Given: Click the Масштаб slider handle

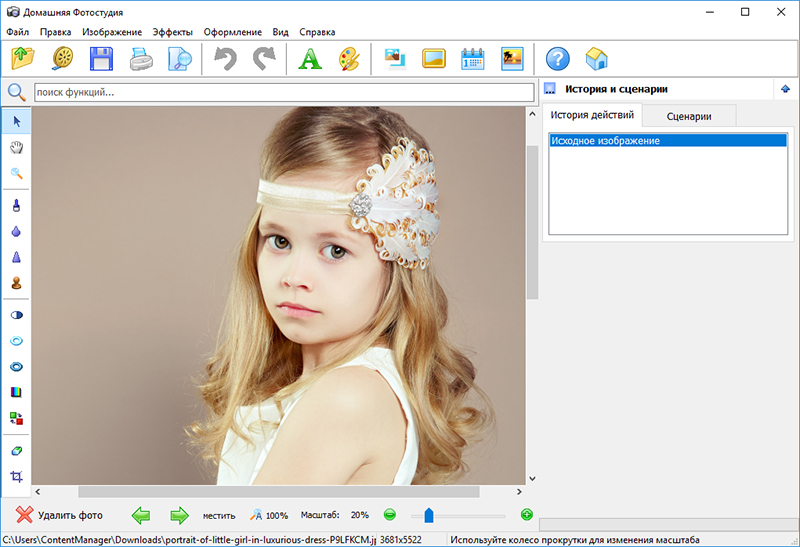Looking at the screenshot, I should 429,515.
